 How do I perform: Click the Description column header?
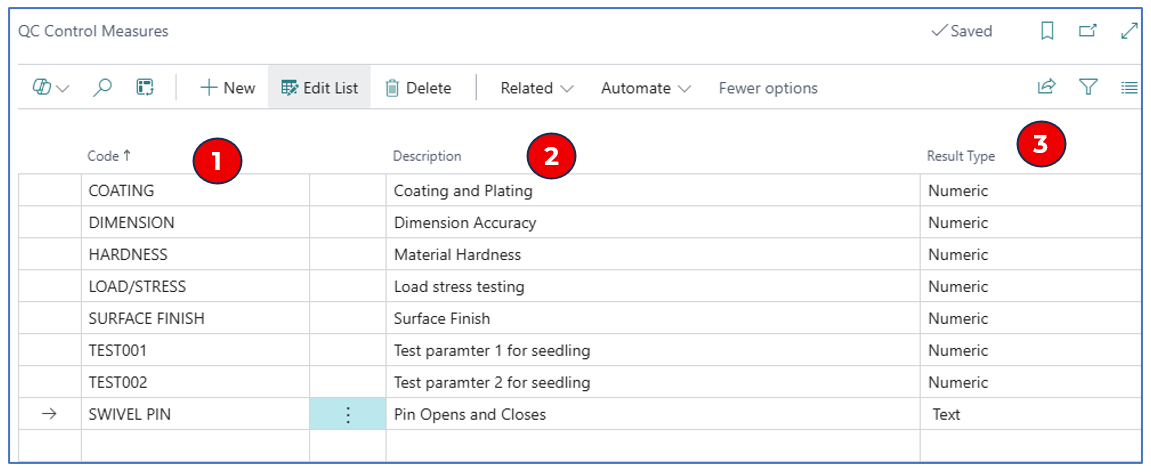427,156
